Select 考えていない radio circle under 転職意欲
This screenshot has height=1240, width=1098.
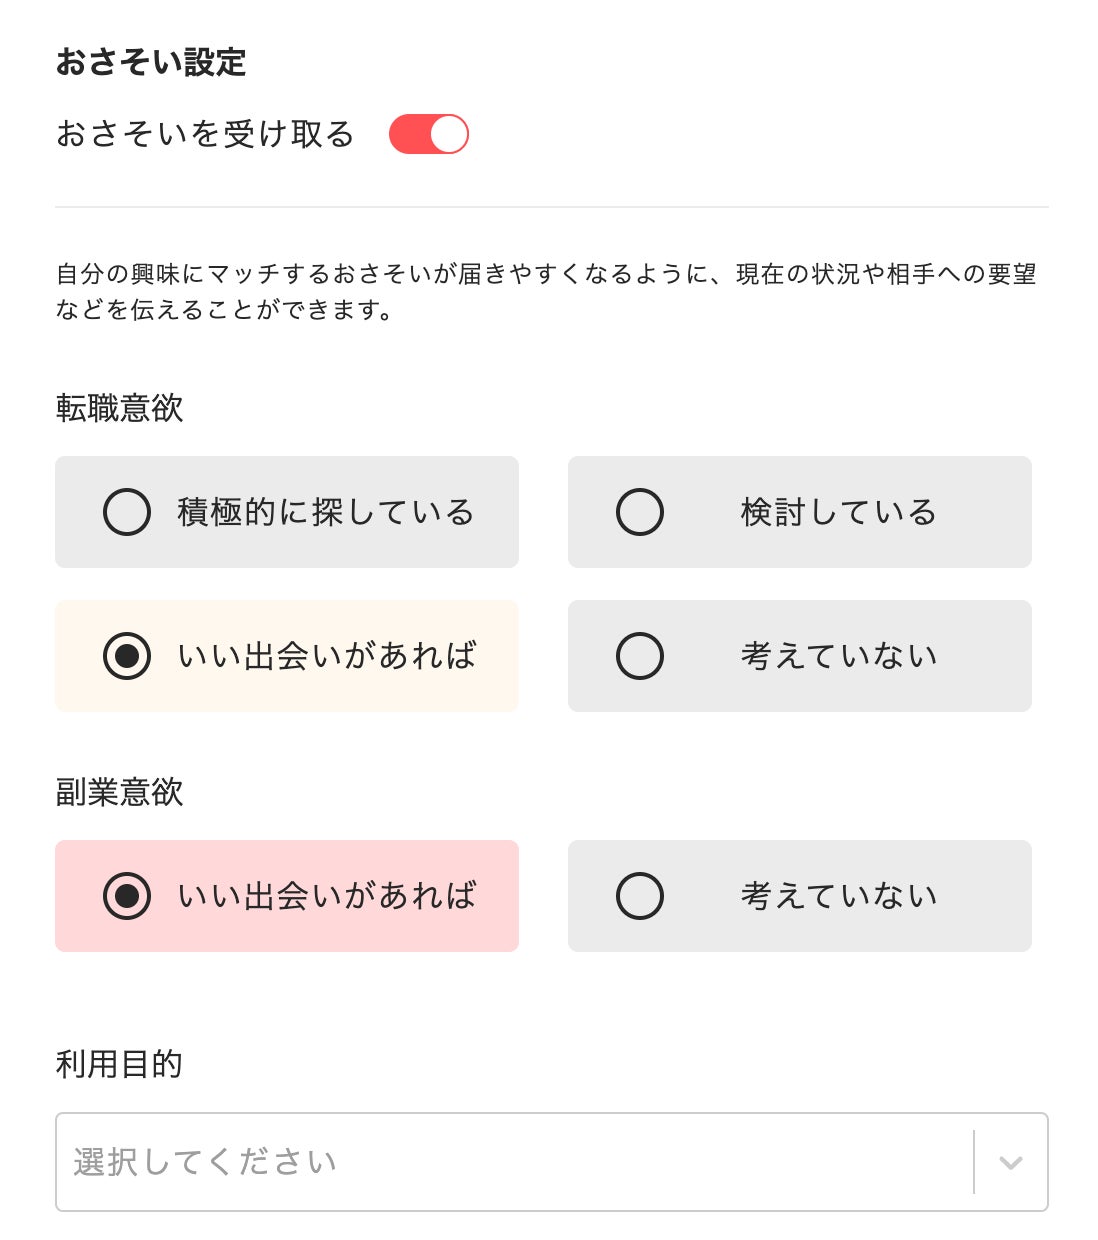pyautogui.click(x=640, y=656)
